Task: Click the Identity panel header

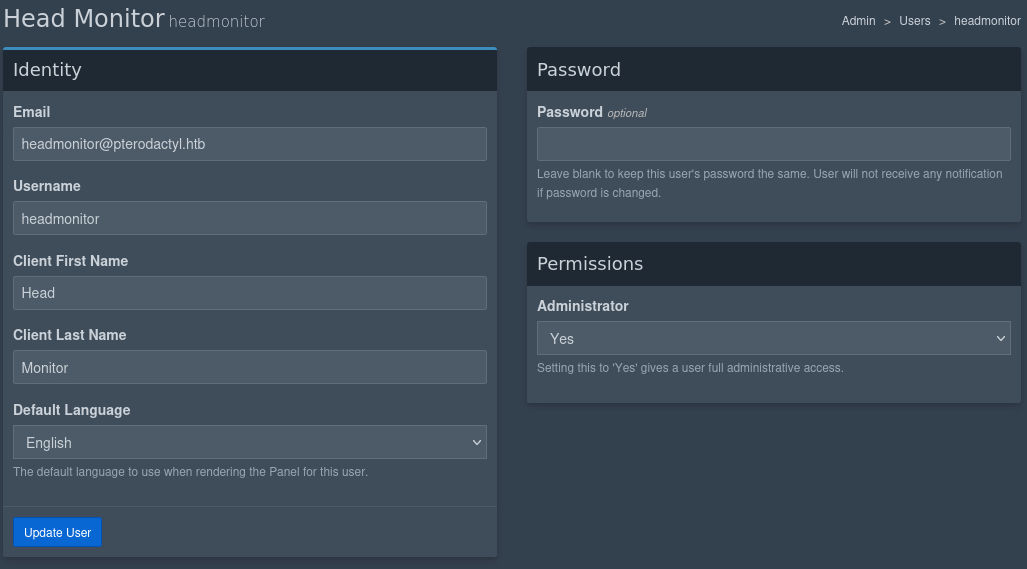Action: 47,70
